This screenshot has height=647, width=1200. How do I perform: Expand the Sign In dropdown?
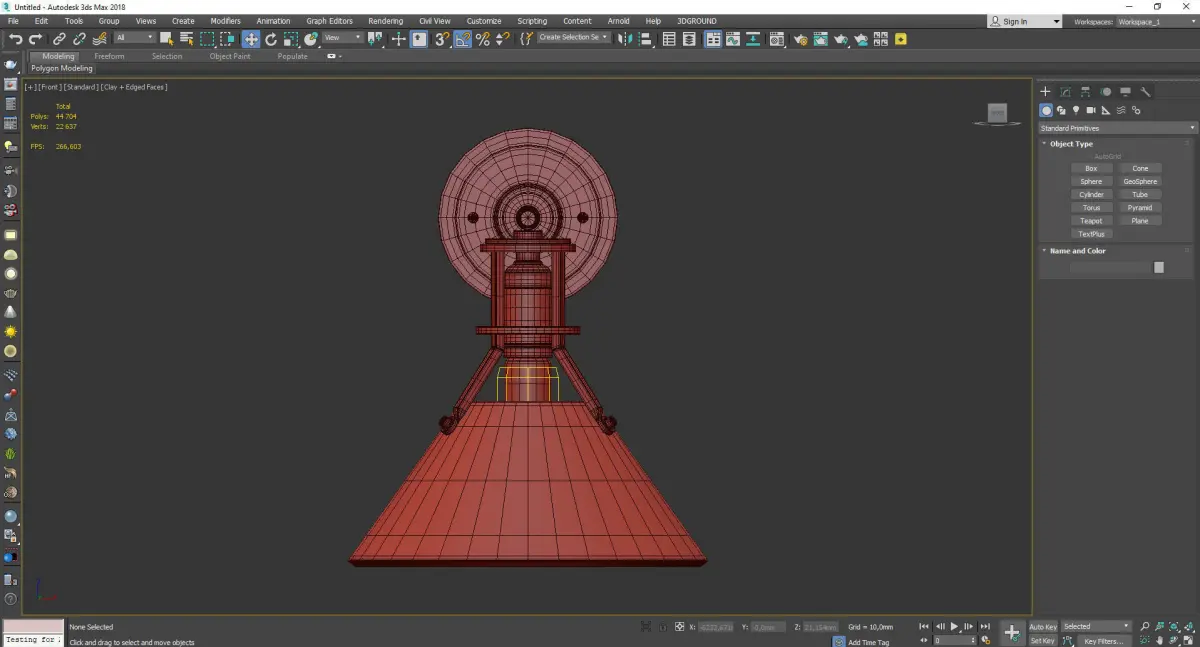1056,21
